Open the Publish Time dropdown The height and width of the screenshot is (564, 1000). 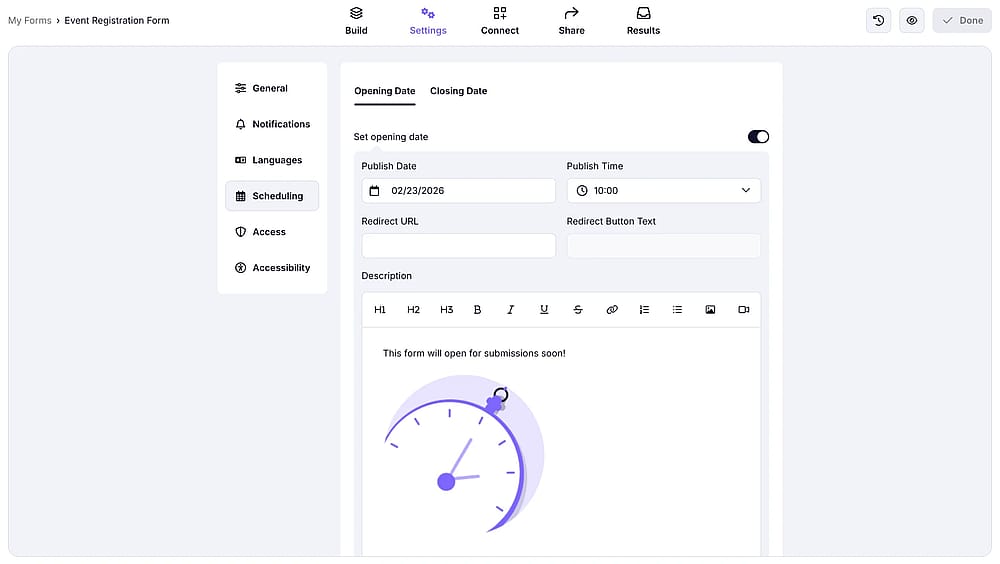pos(663,191)
